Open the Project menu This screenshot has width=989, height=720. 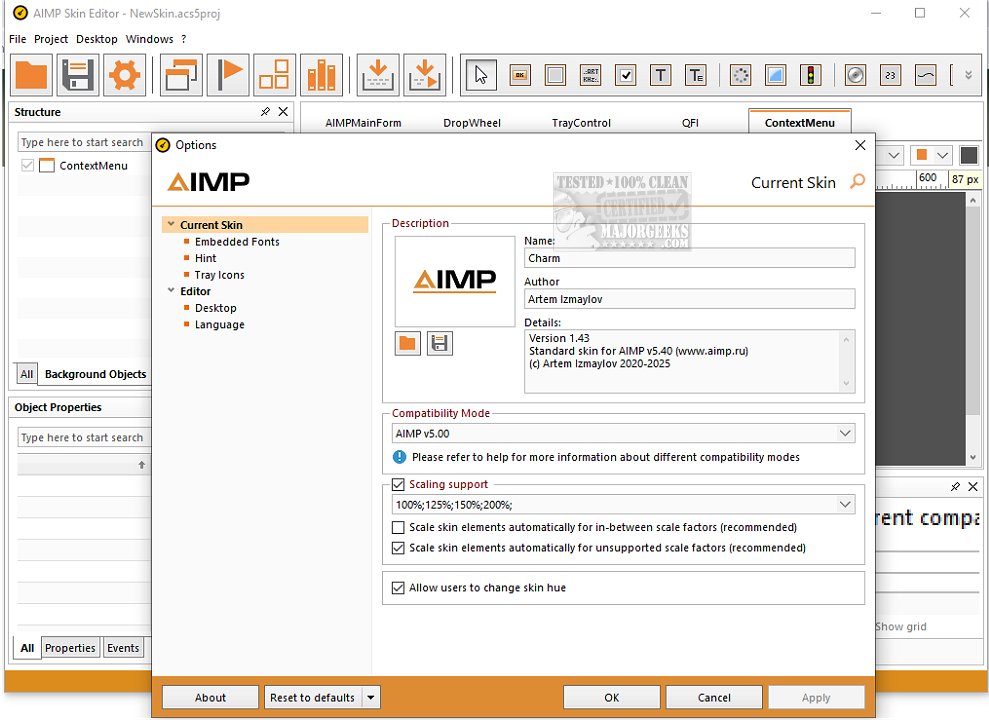50,39
